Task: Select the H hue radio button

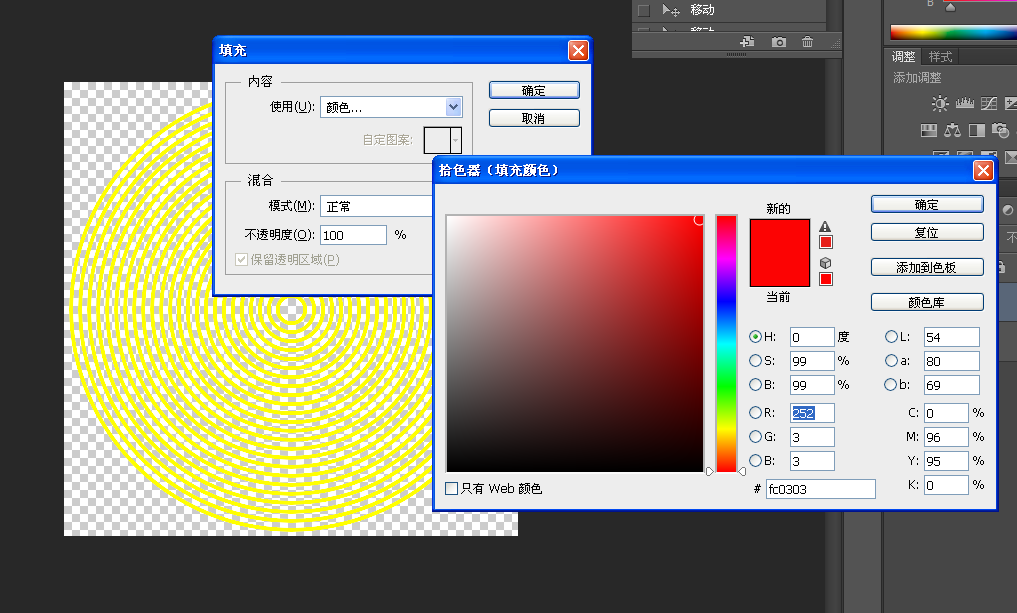Action: 756,337
